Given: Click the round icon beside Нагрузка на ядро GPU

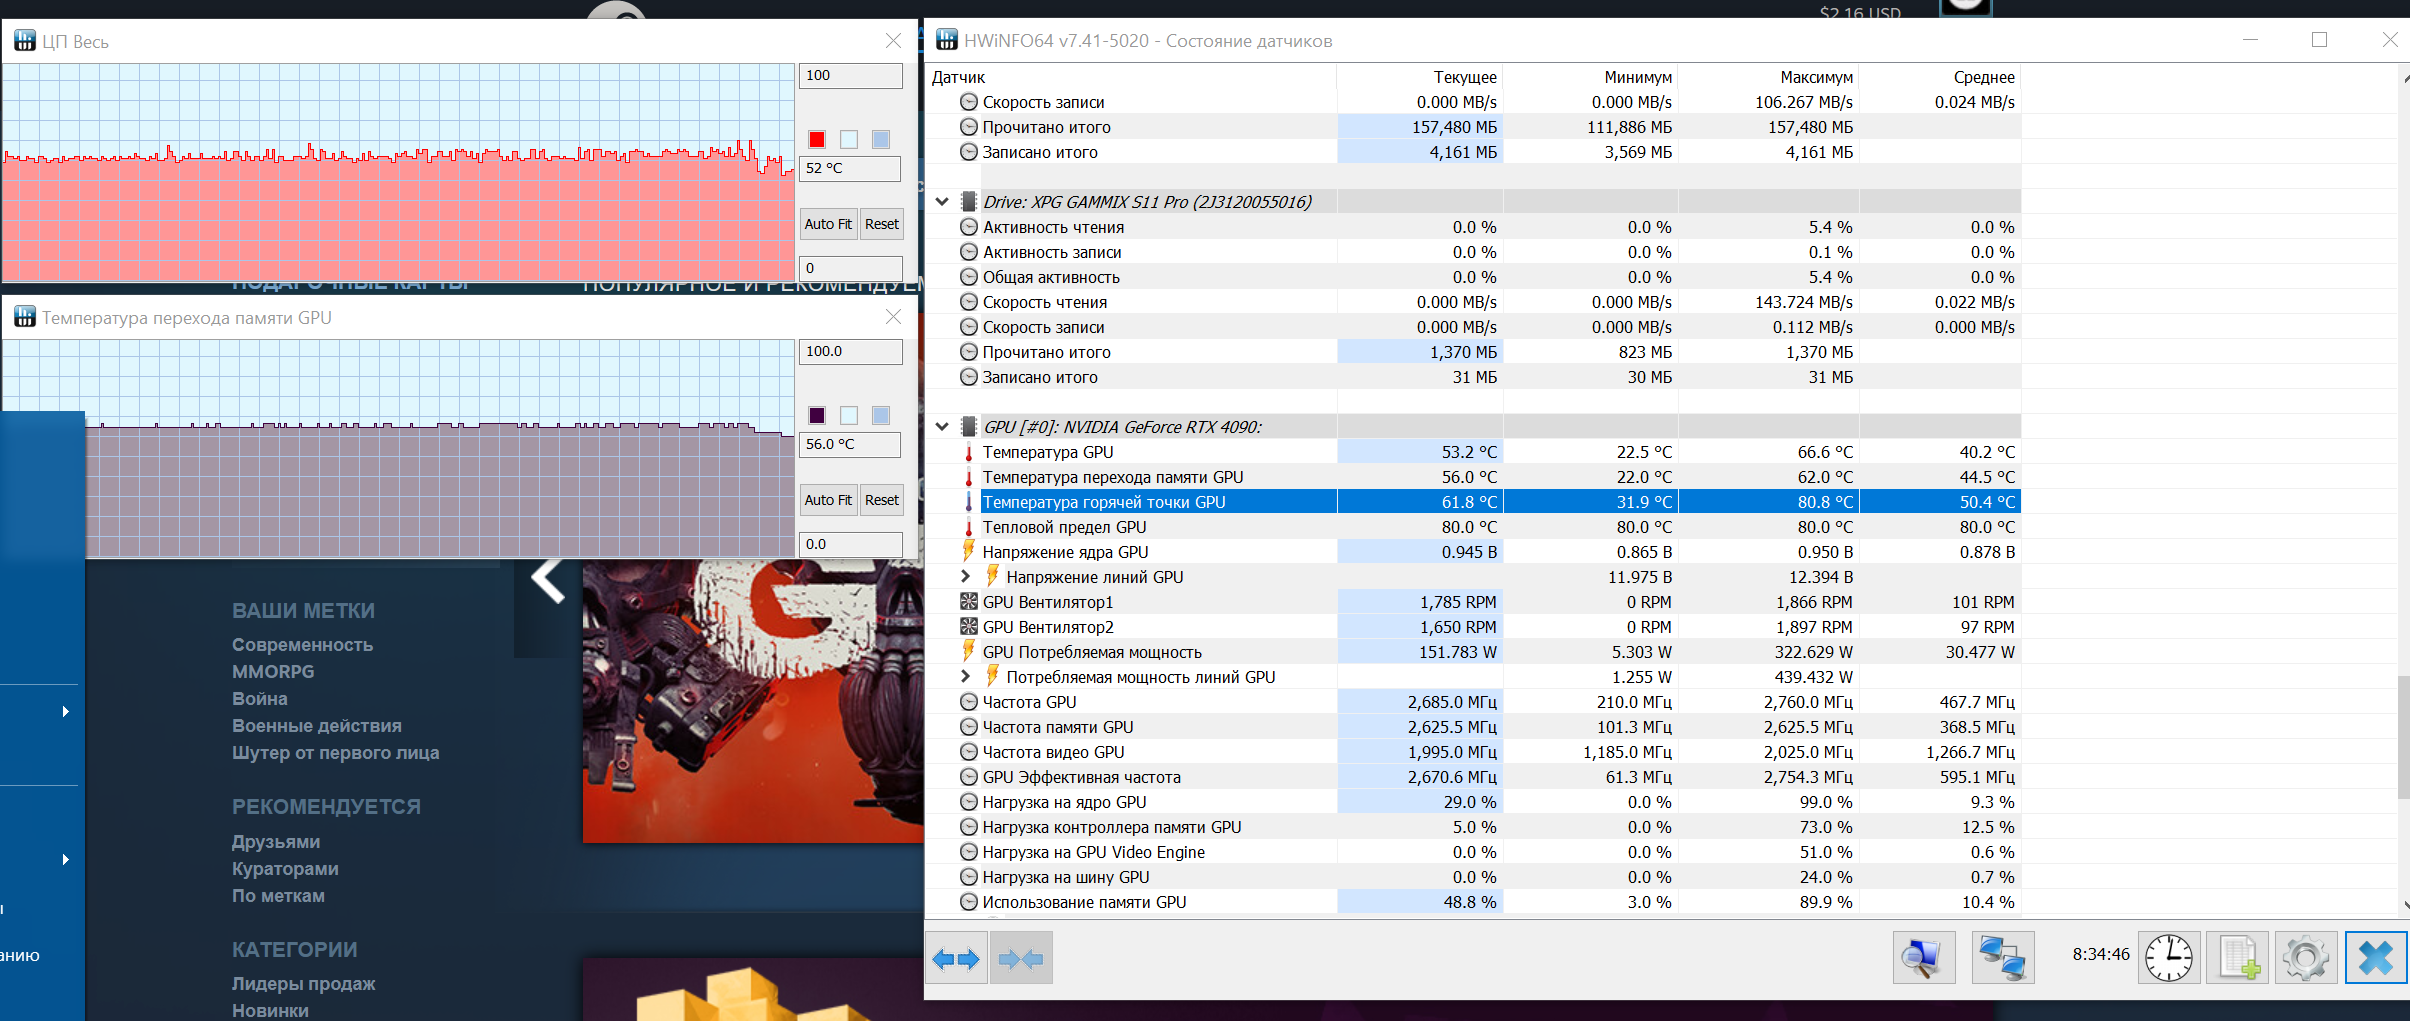Looking at the screenshot, I should coord(968,802).
